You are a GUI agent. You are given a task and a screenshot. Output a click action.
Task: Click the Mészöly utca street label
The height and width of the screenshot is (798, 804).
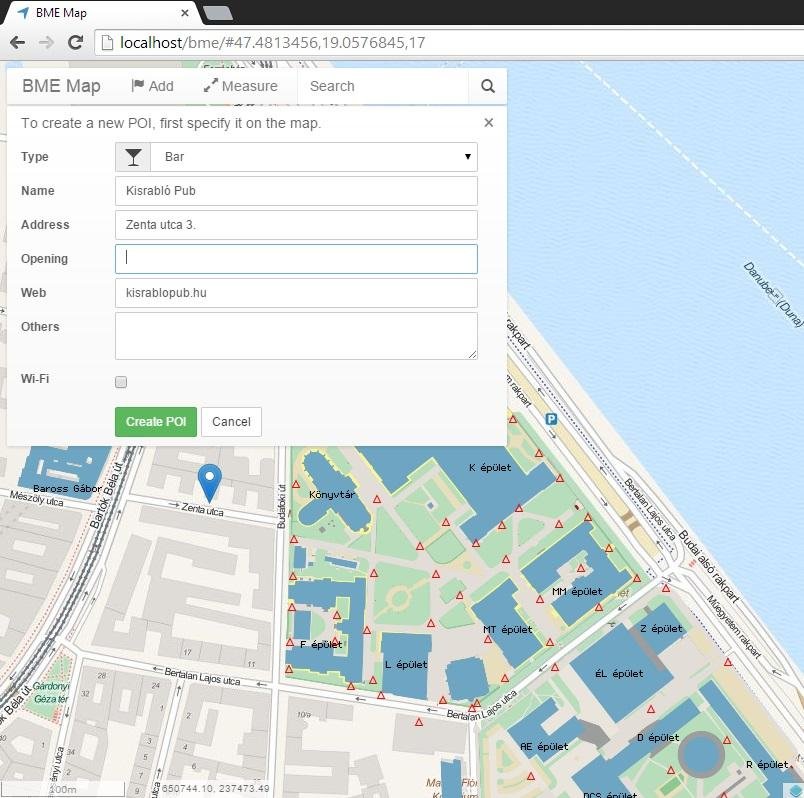(x=36, y=498)
